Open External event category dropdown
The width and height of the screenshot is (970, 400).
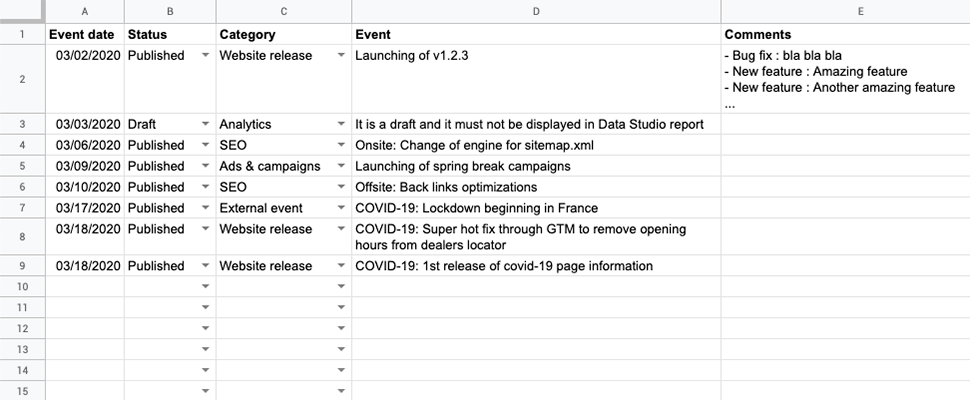point(341,208)
